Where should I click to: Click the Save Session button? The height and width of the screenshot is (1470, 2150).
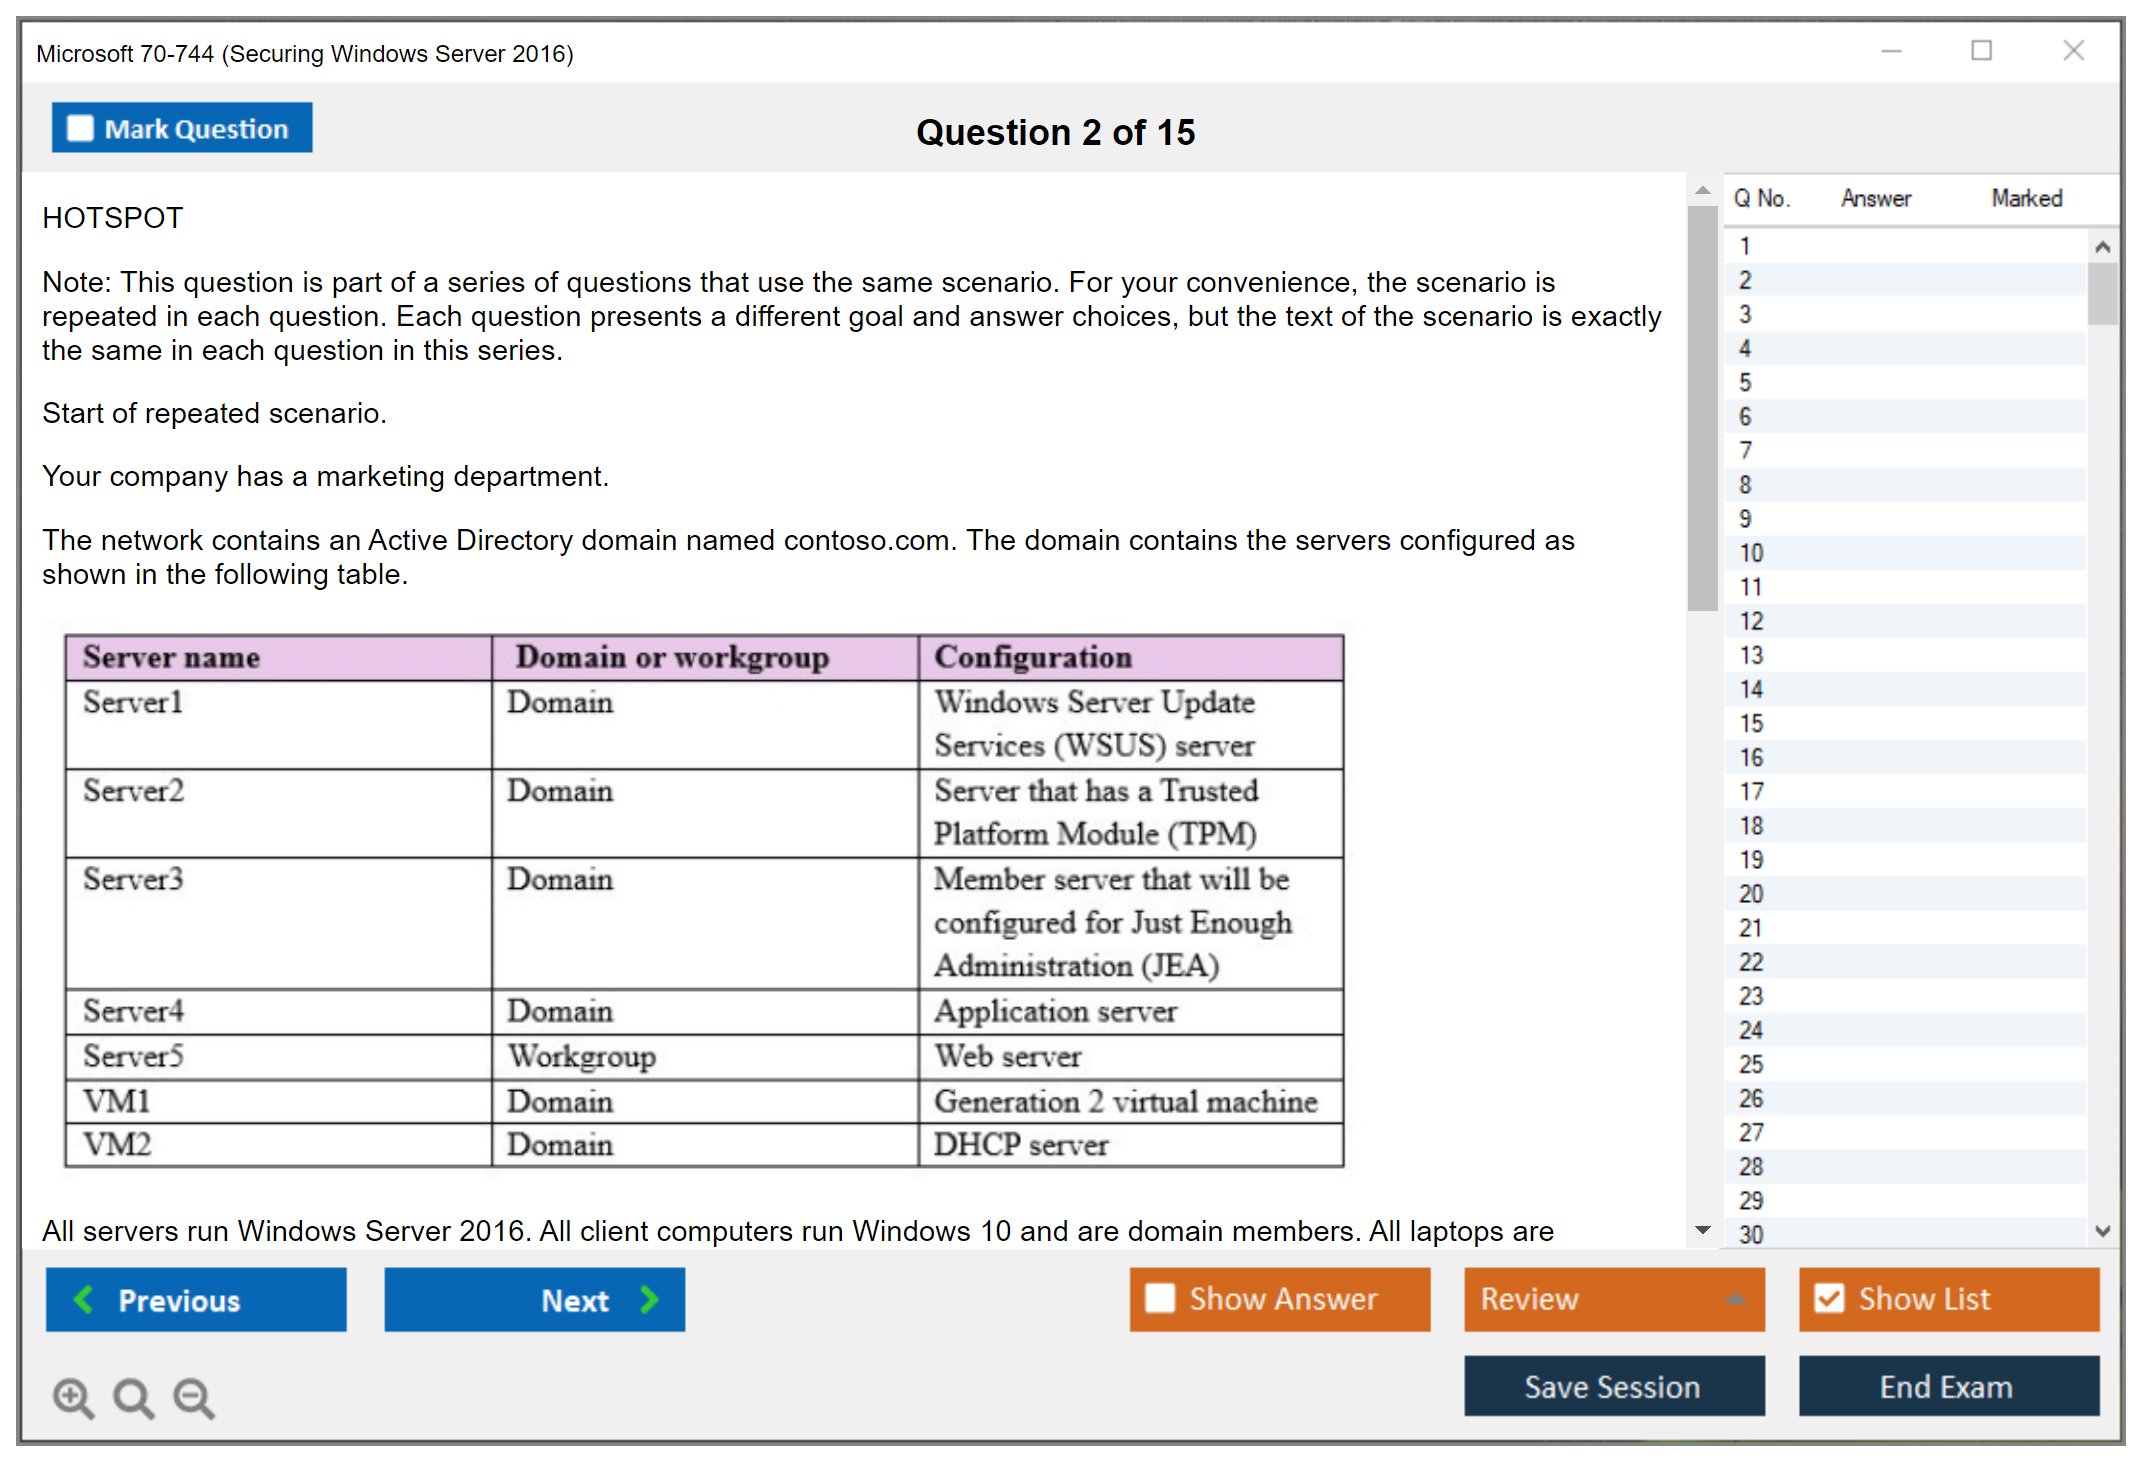pyautogui.click(x=1613, y=1386)
